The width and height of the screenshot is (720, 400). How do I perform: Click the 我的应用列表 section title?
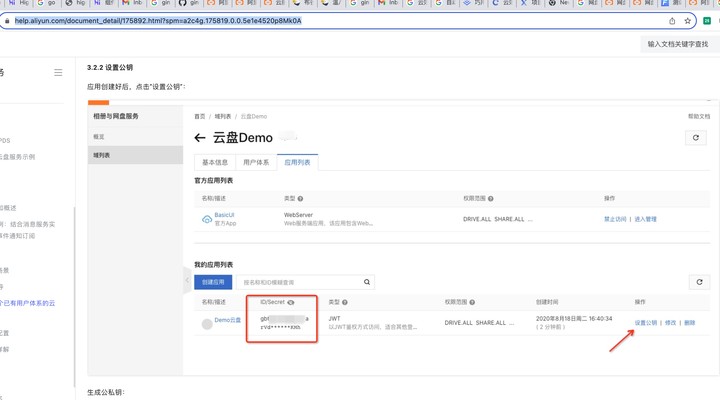[214, 265]
